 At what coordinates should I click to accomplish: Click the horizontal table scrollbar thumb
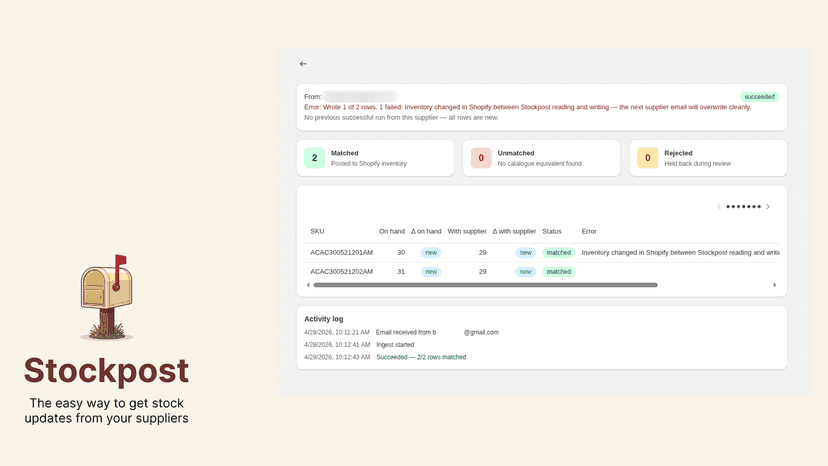(485, 285)
